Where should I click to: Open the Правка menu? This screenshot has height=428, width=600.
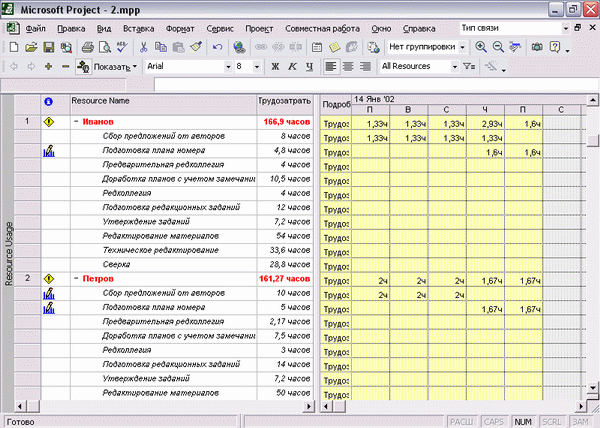(71, 29)
